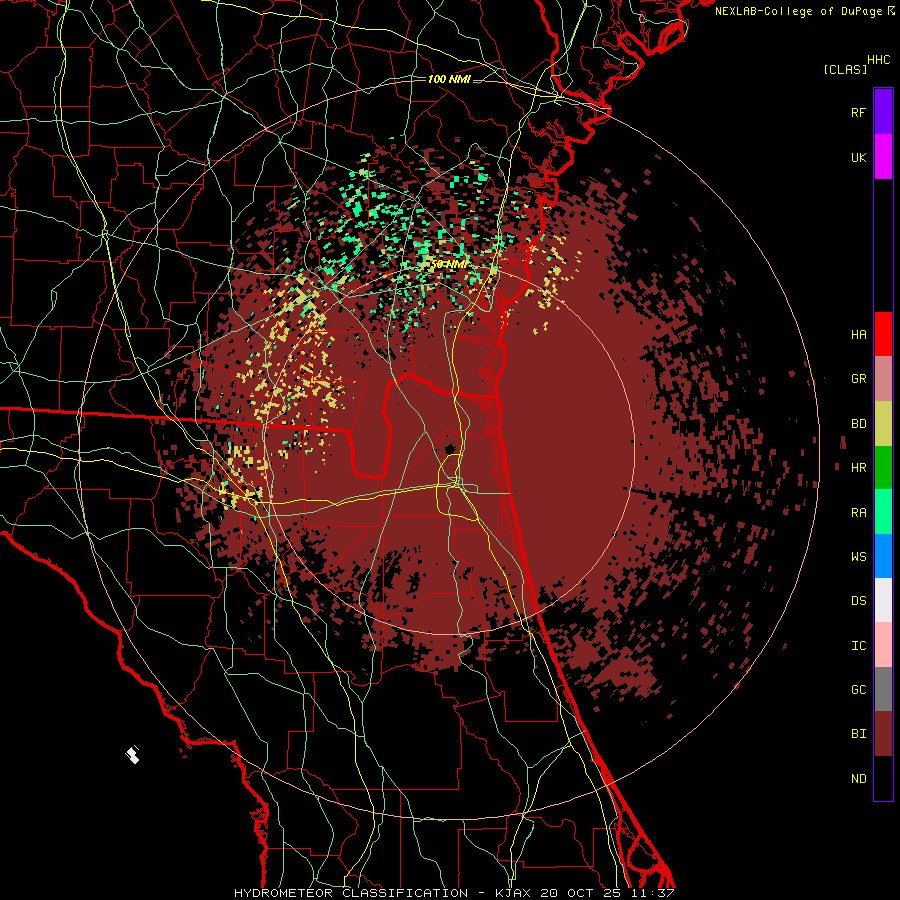Click the BI legend label text
This screenshot has width=900, height=900.
858,734
